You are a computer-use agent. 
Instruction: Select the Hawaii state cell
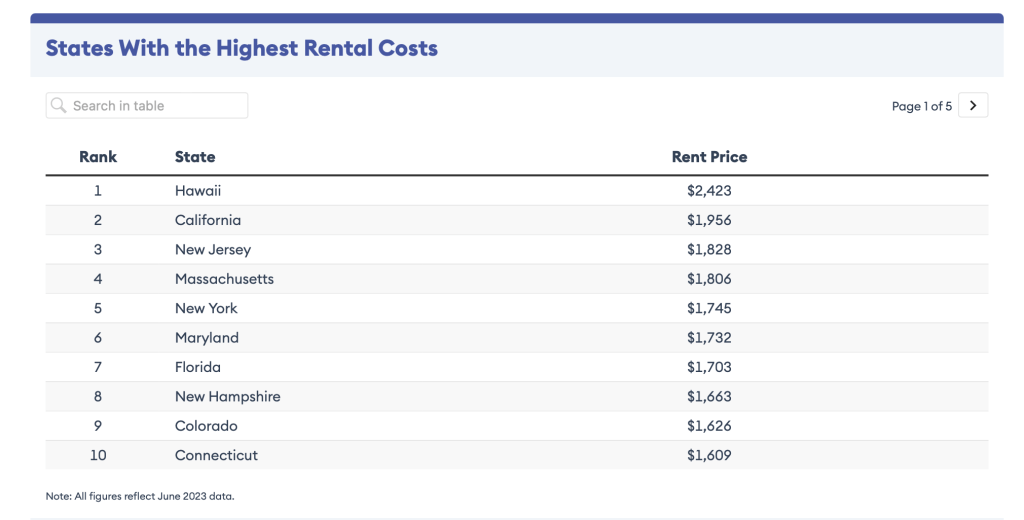point(198,191)
